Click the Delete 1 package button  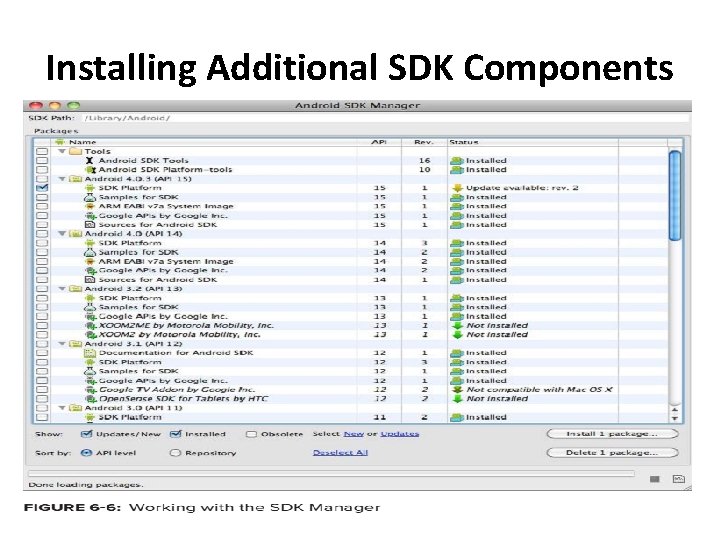[x=613, y=453]
